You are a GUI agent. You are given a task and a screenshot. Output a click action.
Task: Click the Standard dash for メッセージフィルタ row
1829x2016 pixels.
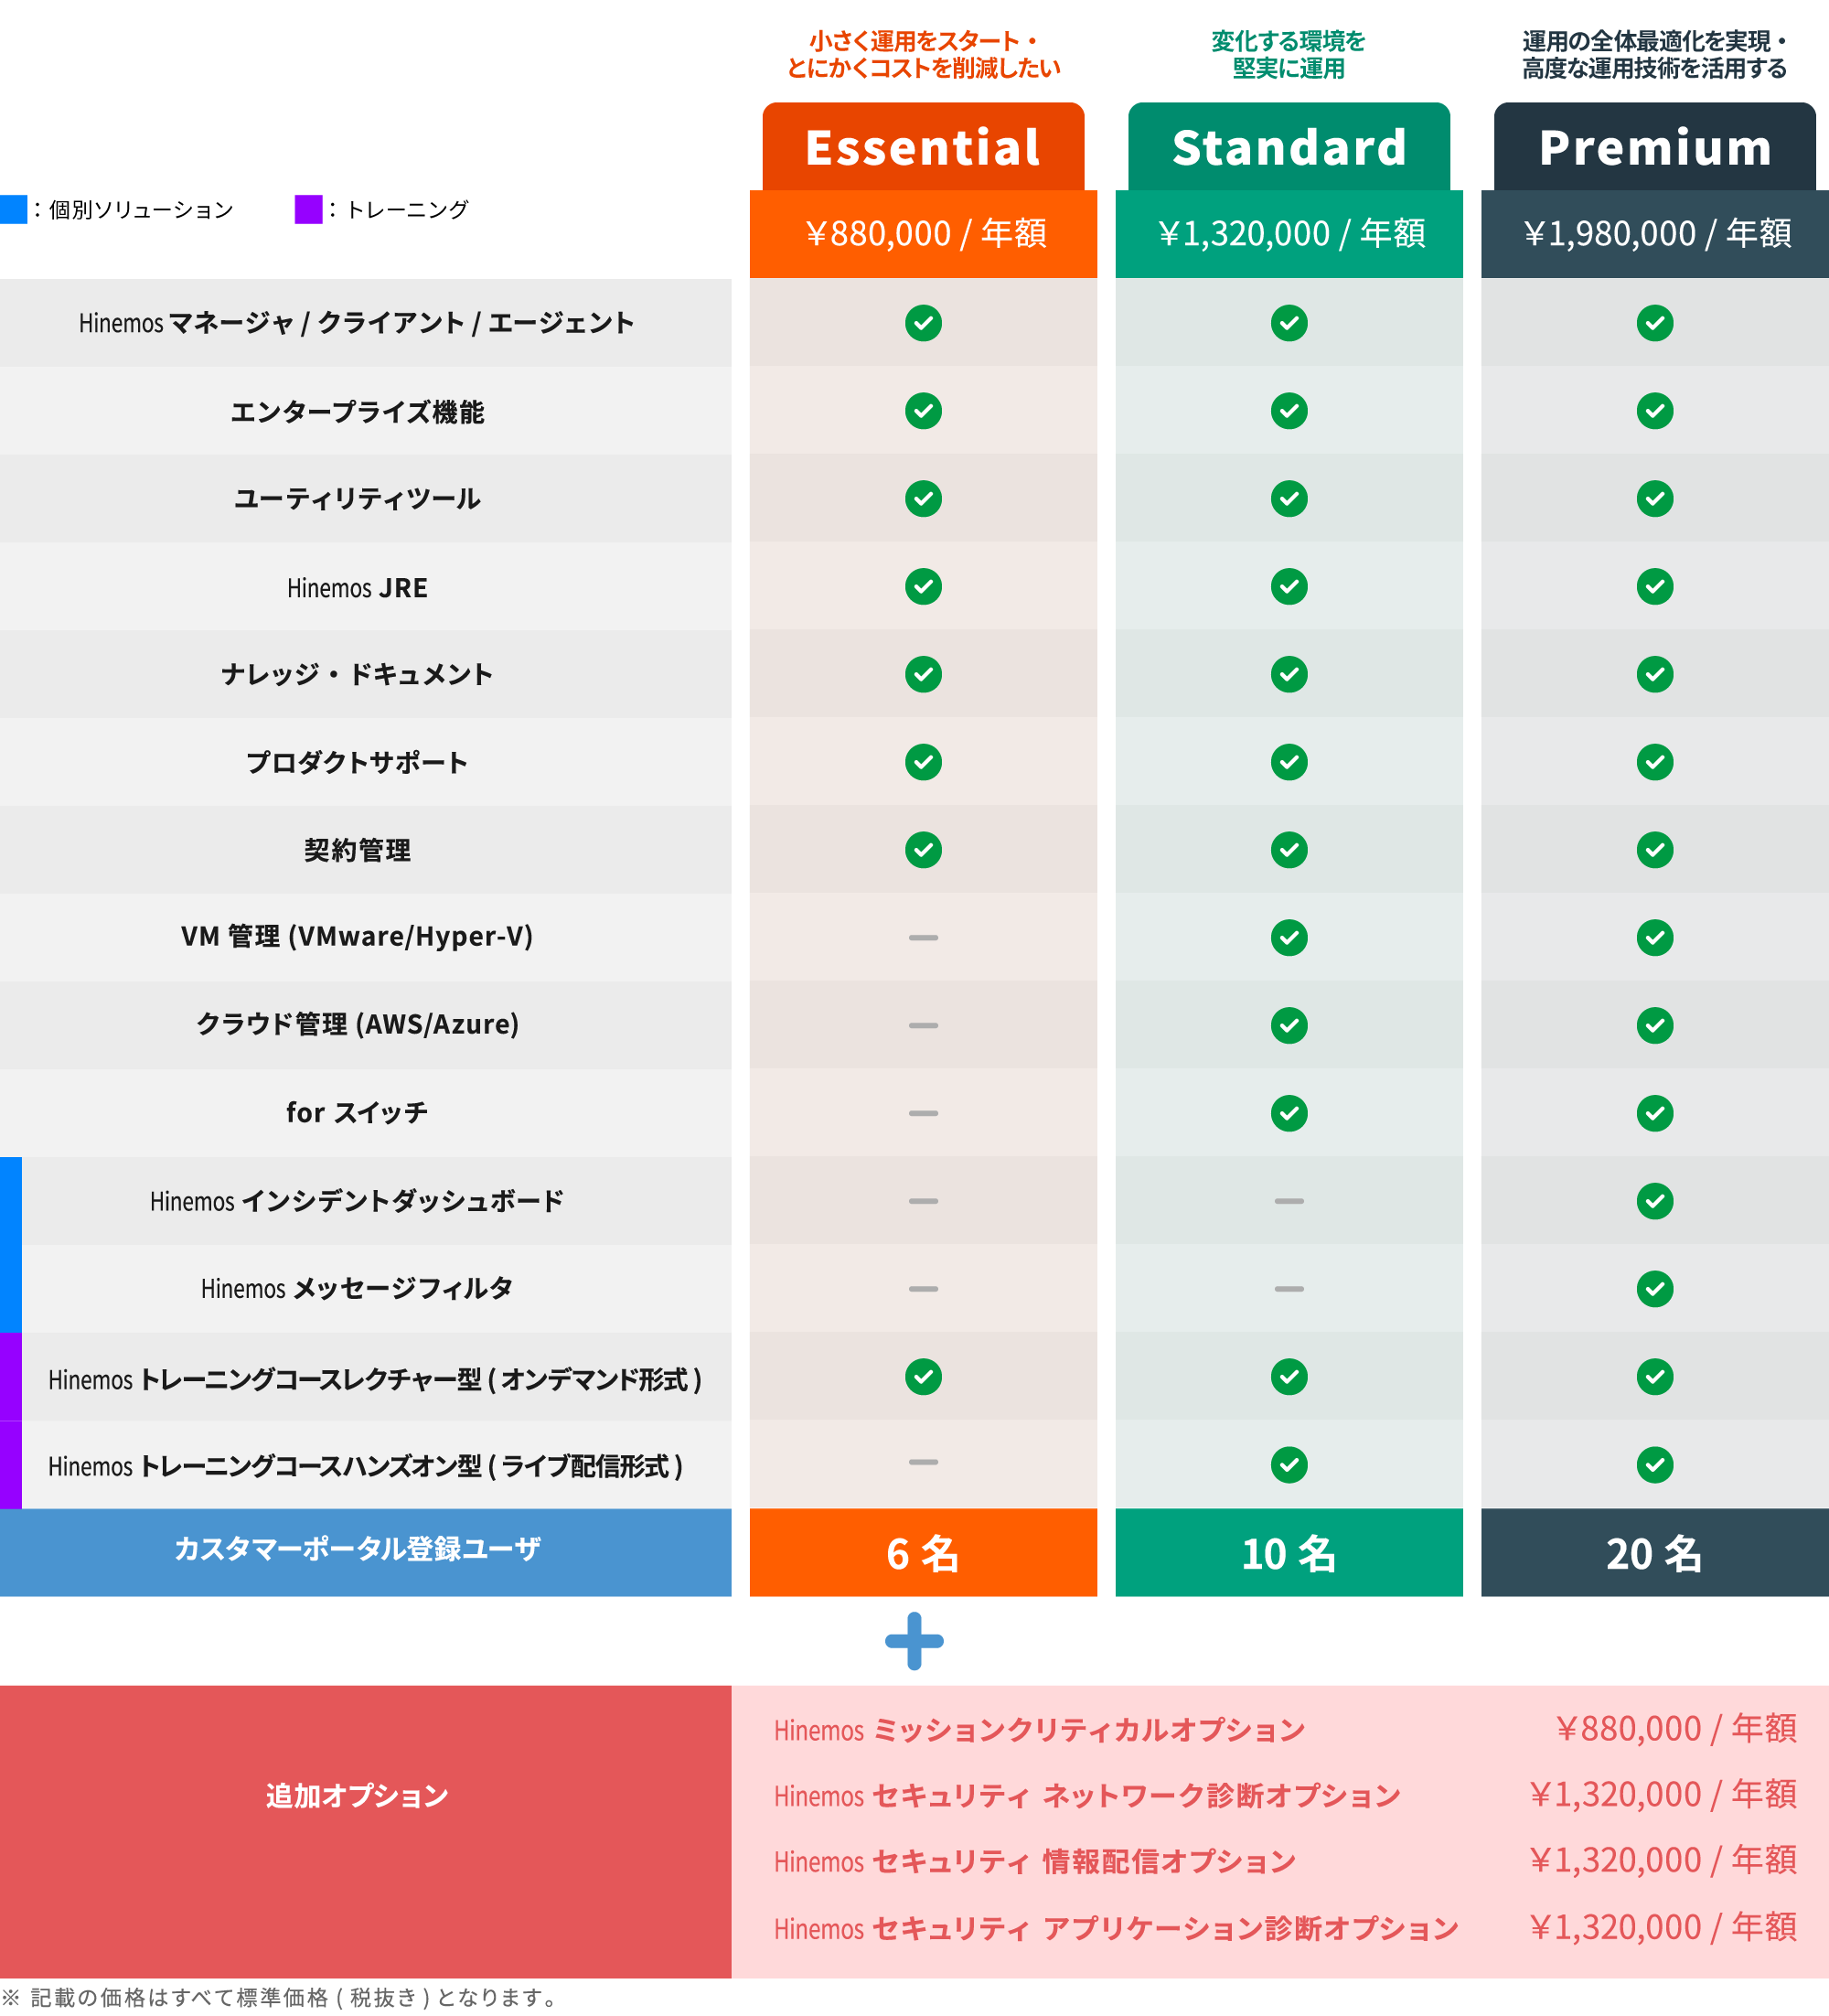[x=1289, y=1289]
